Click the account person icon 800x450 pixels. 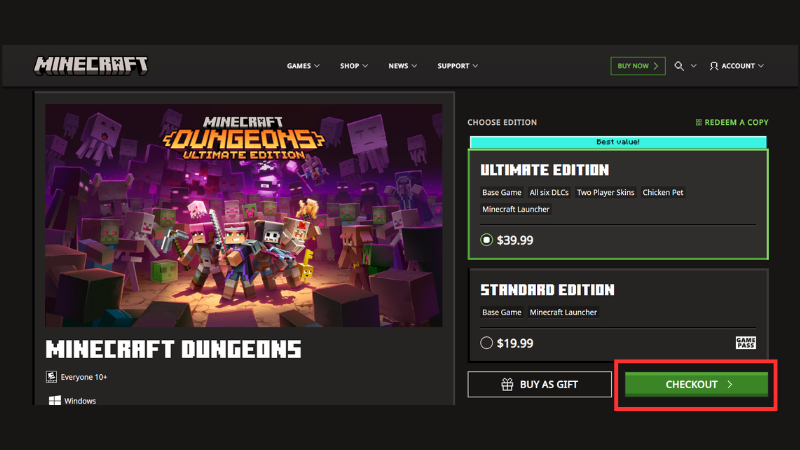[714, 66]
